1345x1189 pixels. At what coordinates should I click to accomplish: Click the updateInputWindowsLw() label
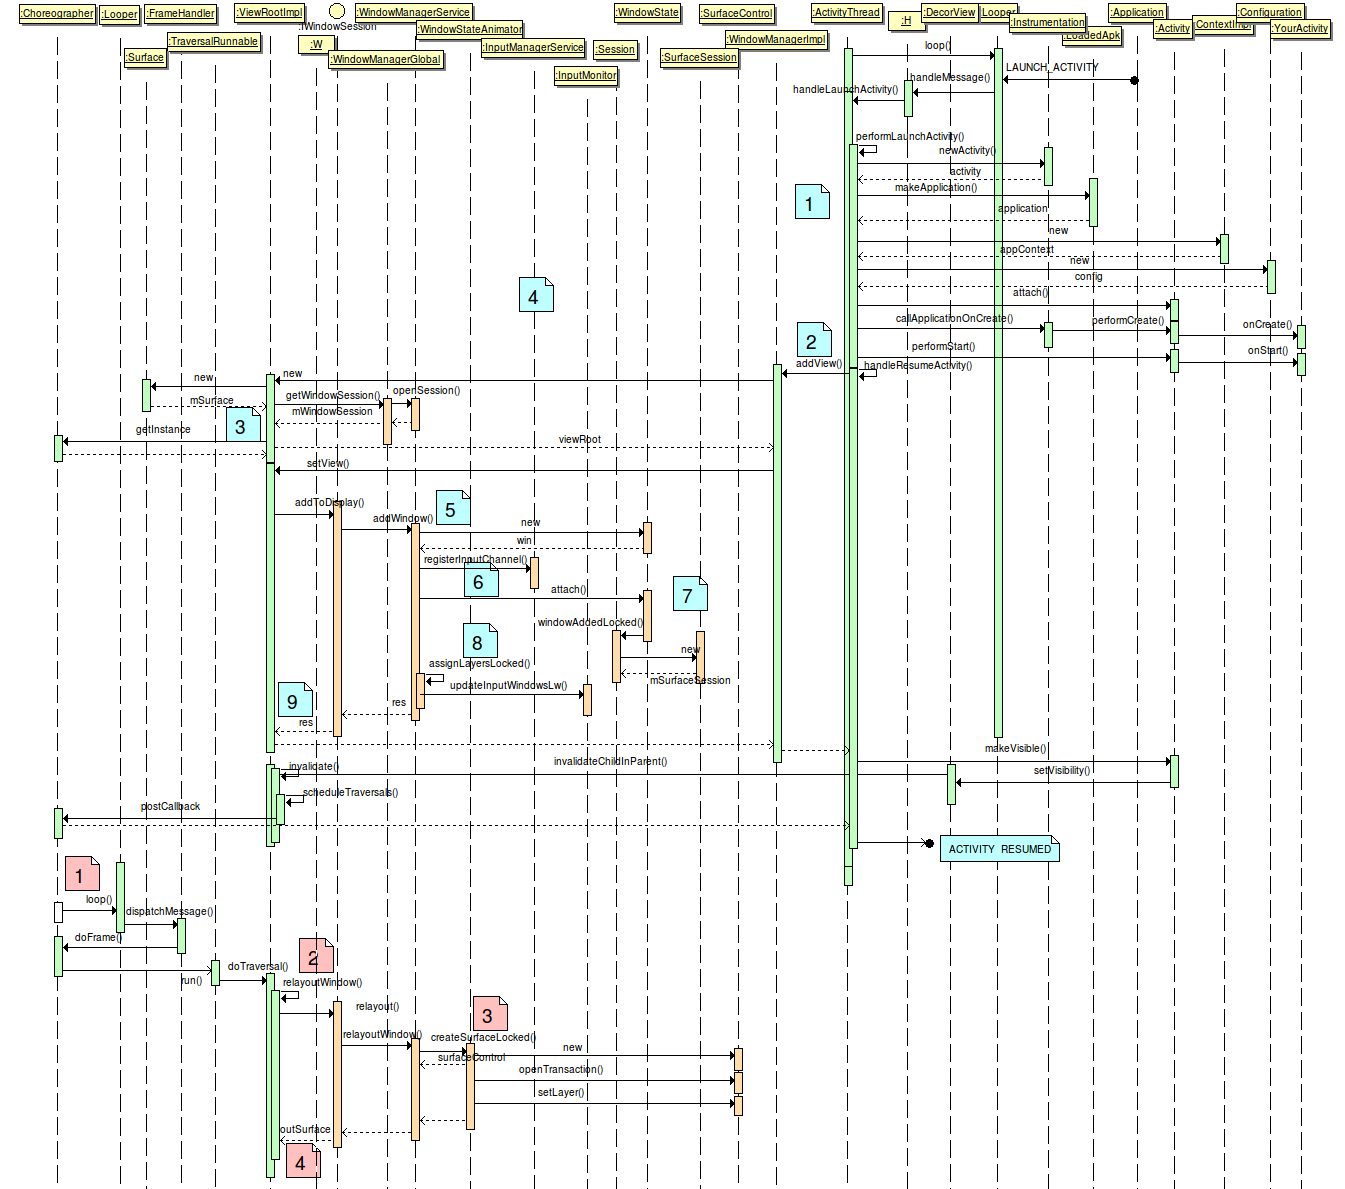[508, 686]
